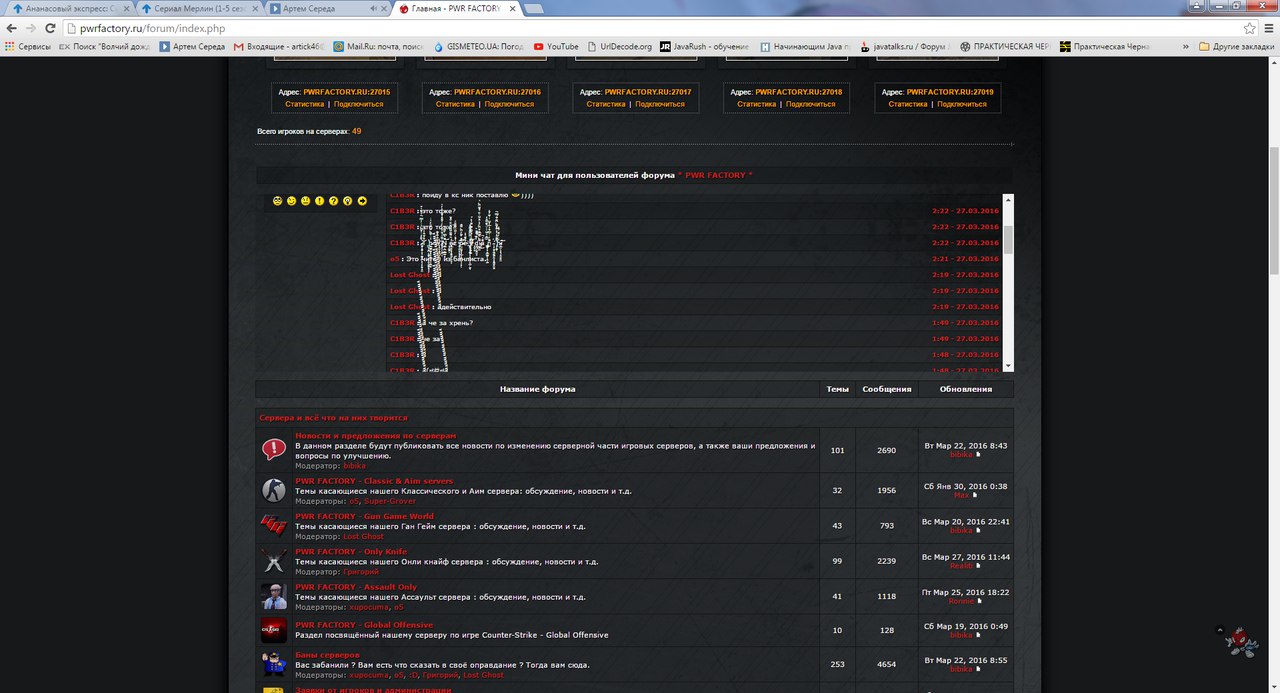Image resolution: width=1280 pixels, height=693 pixels.
Task: Open the YouTube bookmark
Action: click(x=556, y=46)
